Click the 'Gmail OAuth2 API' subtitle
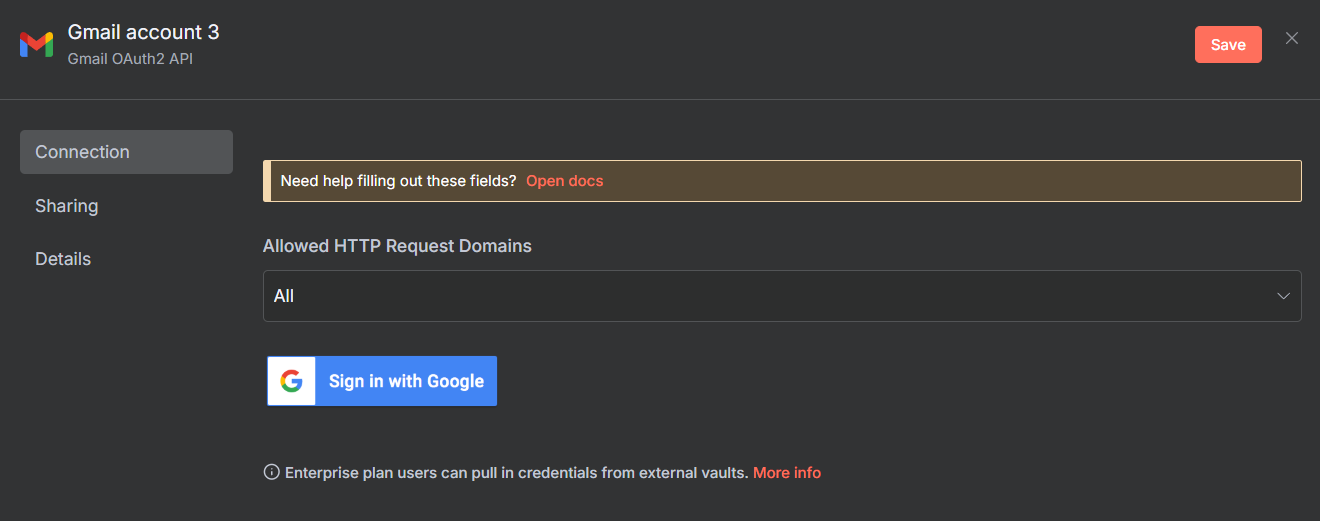This screenshot has height=521, width=1320. pyautogui.click(x=130, y=59)
